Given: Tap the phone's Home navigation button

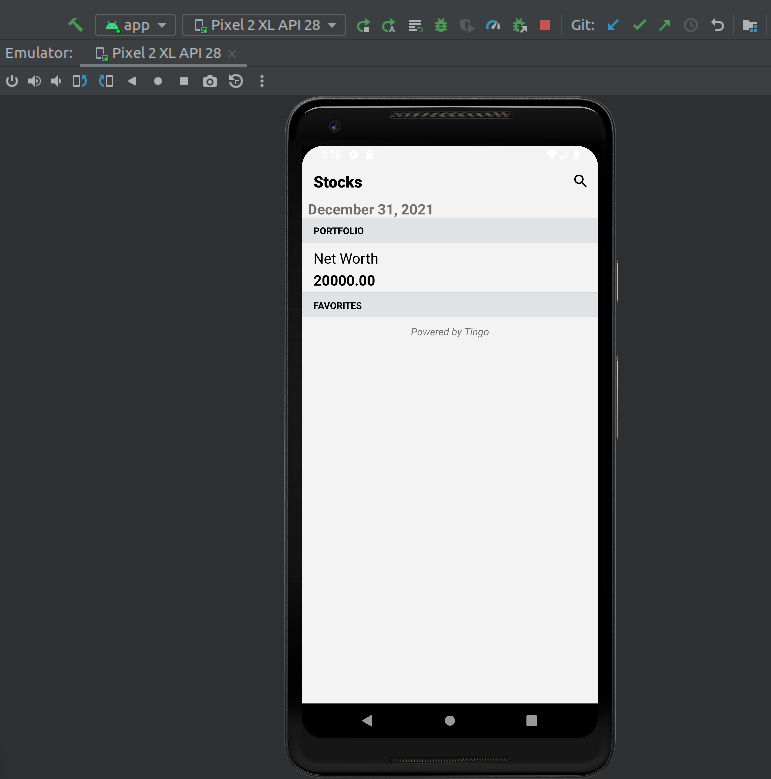Looking at the screenshot, I should [450, 720].
